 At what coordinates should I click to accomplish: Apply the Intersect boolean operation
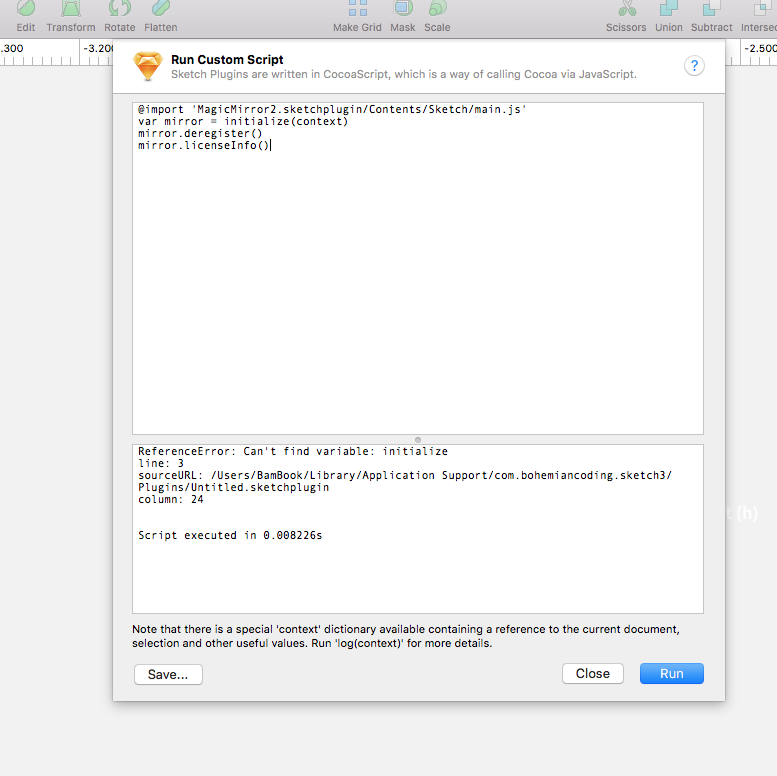pos(759,16)
